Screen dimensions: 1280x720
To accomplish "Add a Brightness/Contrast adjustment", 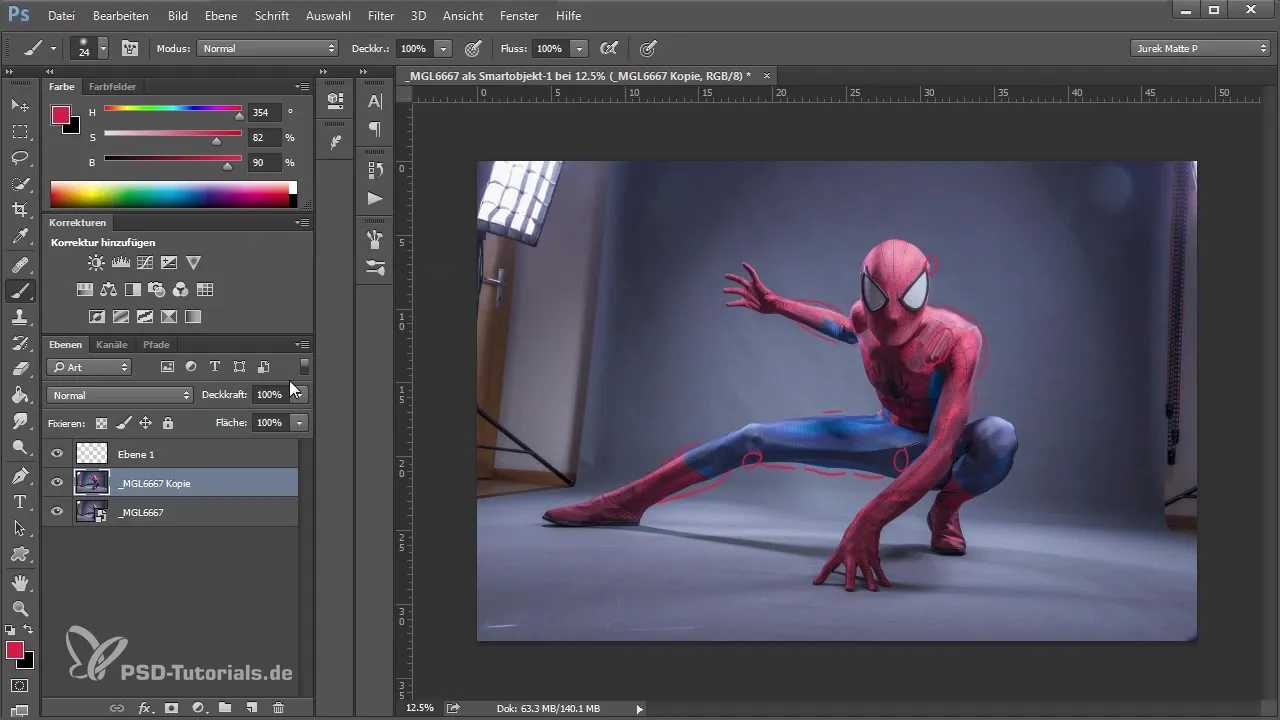I will click(96, 263).
